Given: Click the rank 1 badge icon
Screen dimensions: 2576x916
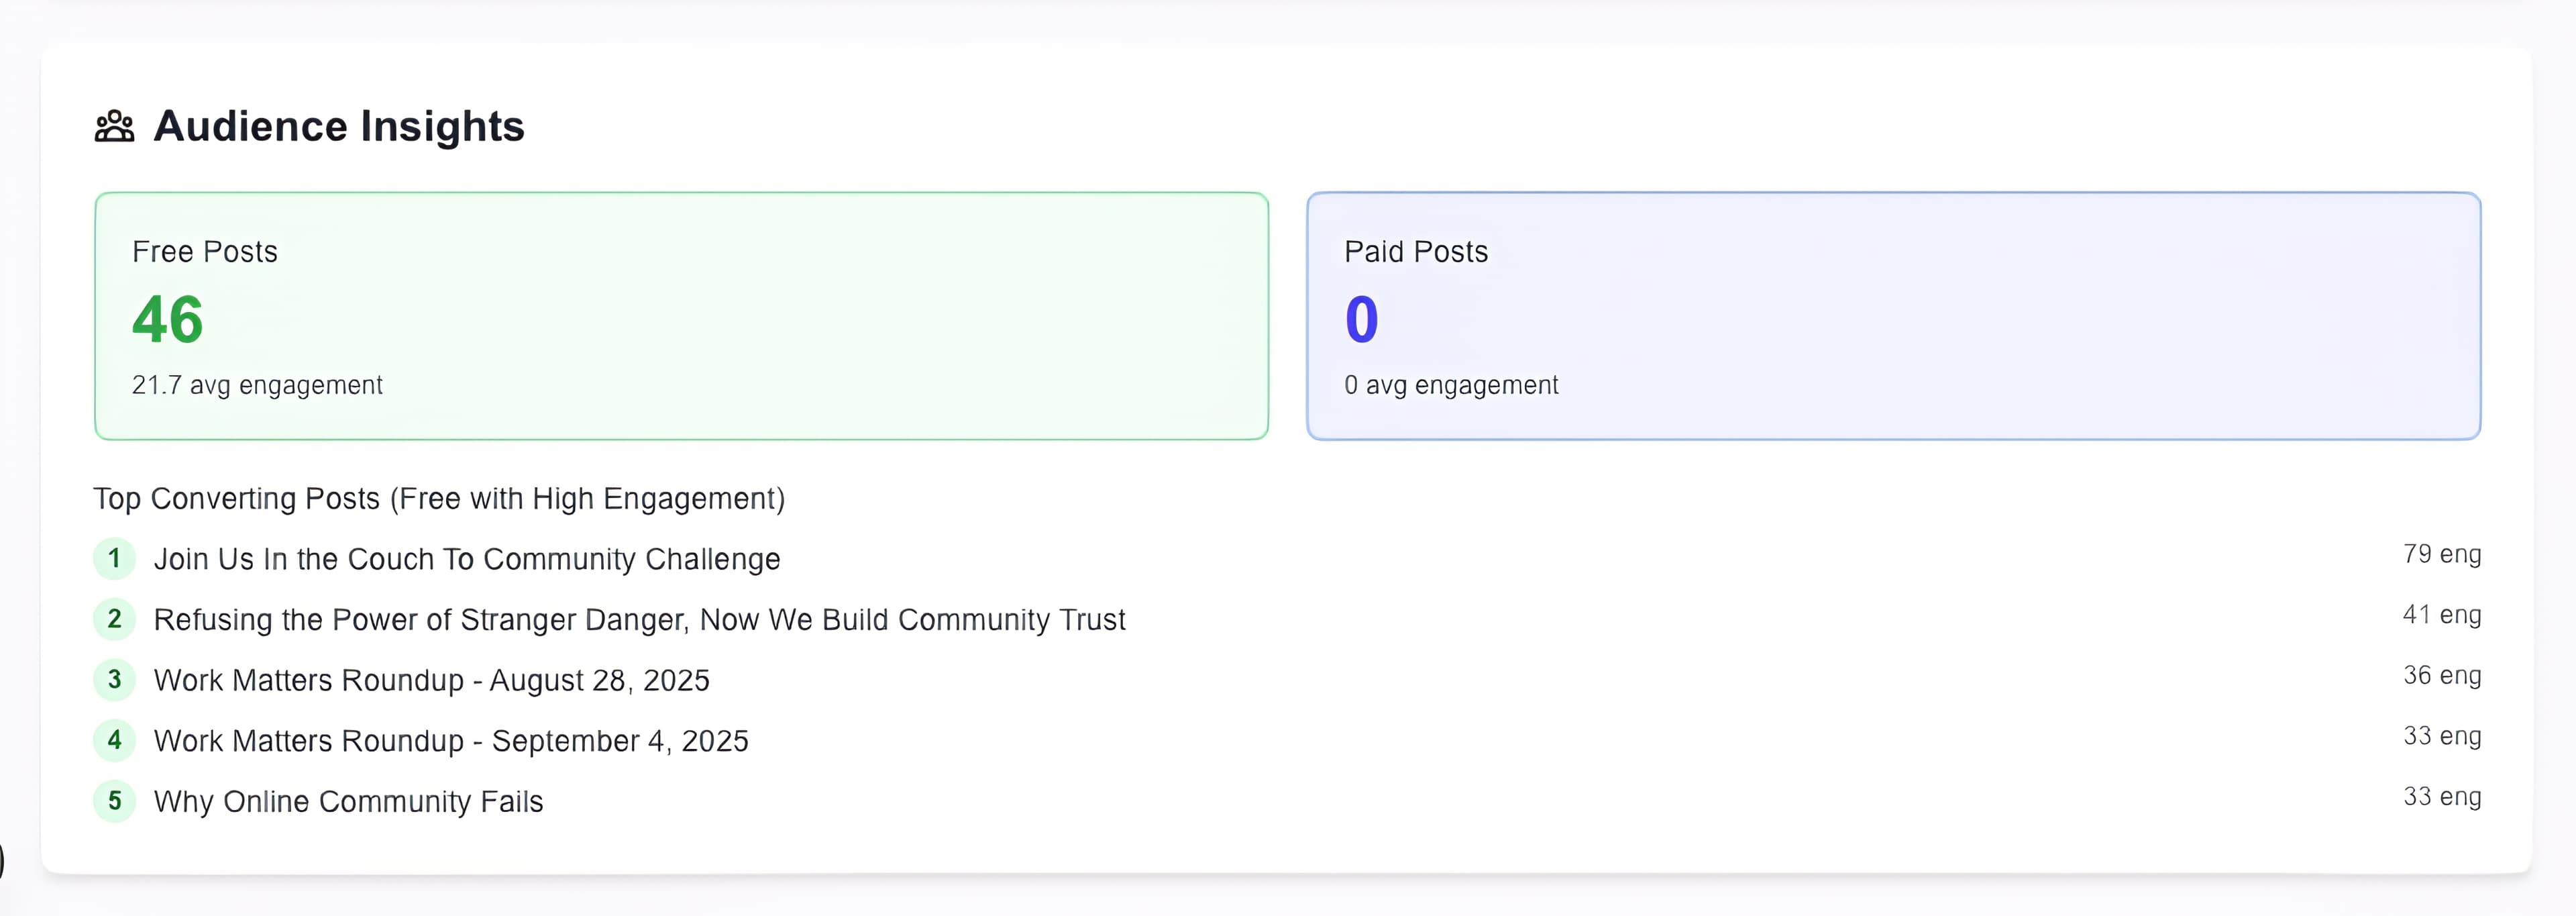Looking at the screenshot, I should tap(115, 558).
